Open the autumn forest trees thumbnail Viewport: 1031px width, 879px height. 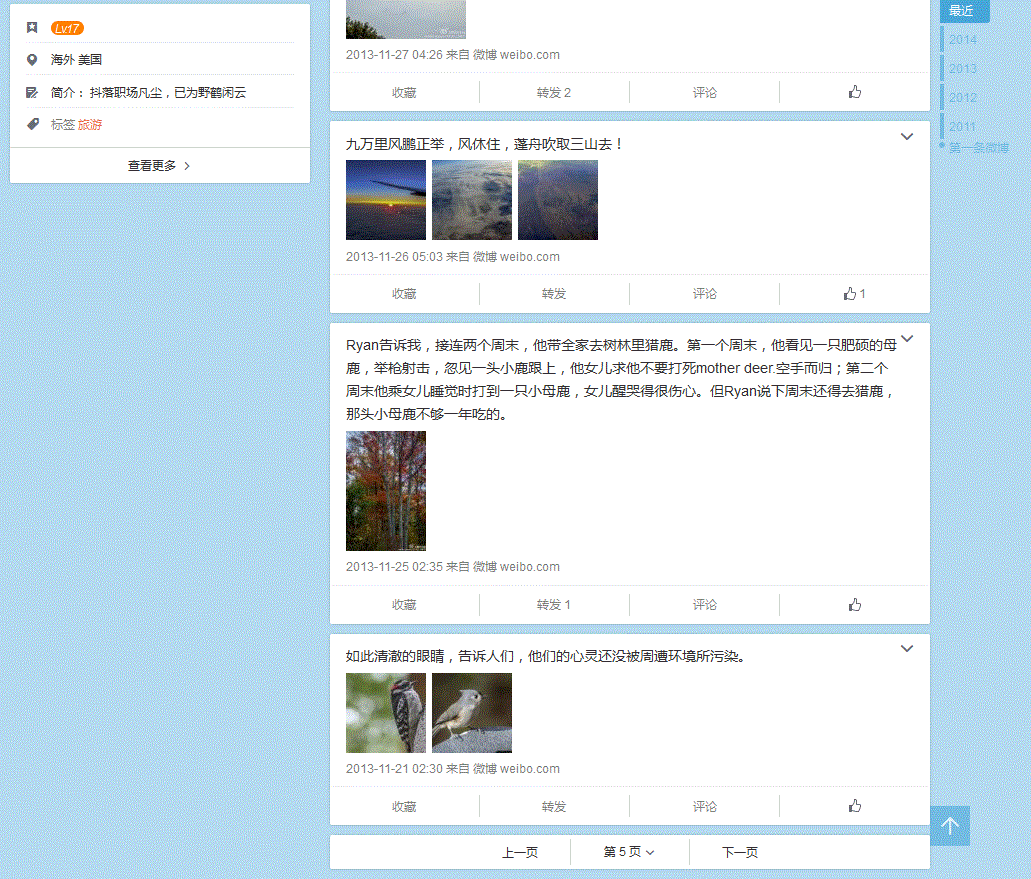coord(386,491)
